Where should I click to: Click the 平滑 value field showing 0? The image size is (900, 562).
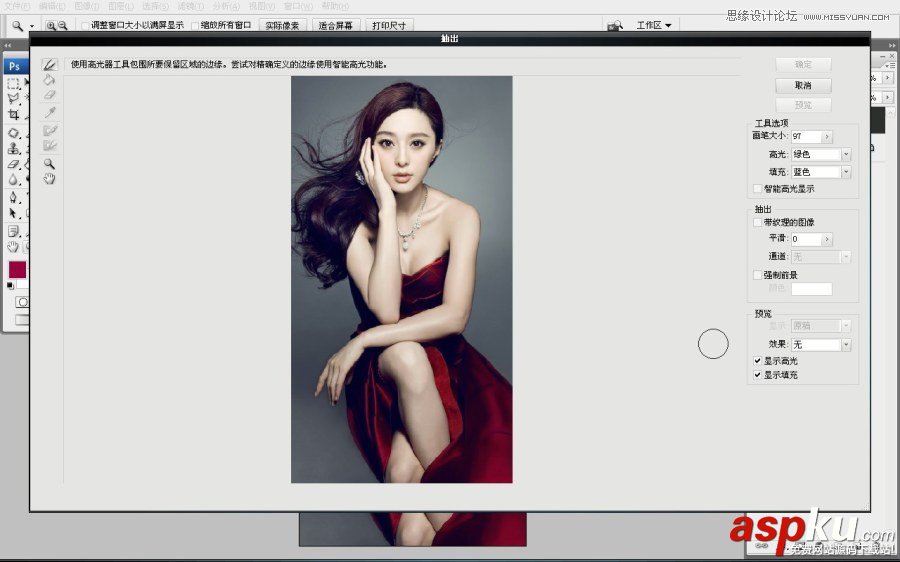coord(806,239)
